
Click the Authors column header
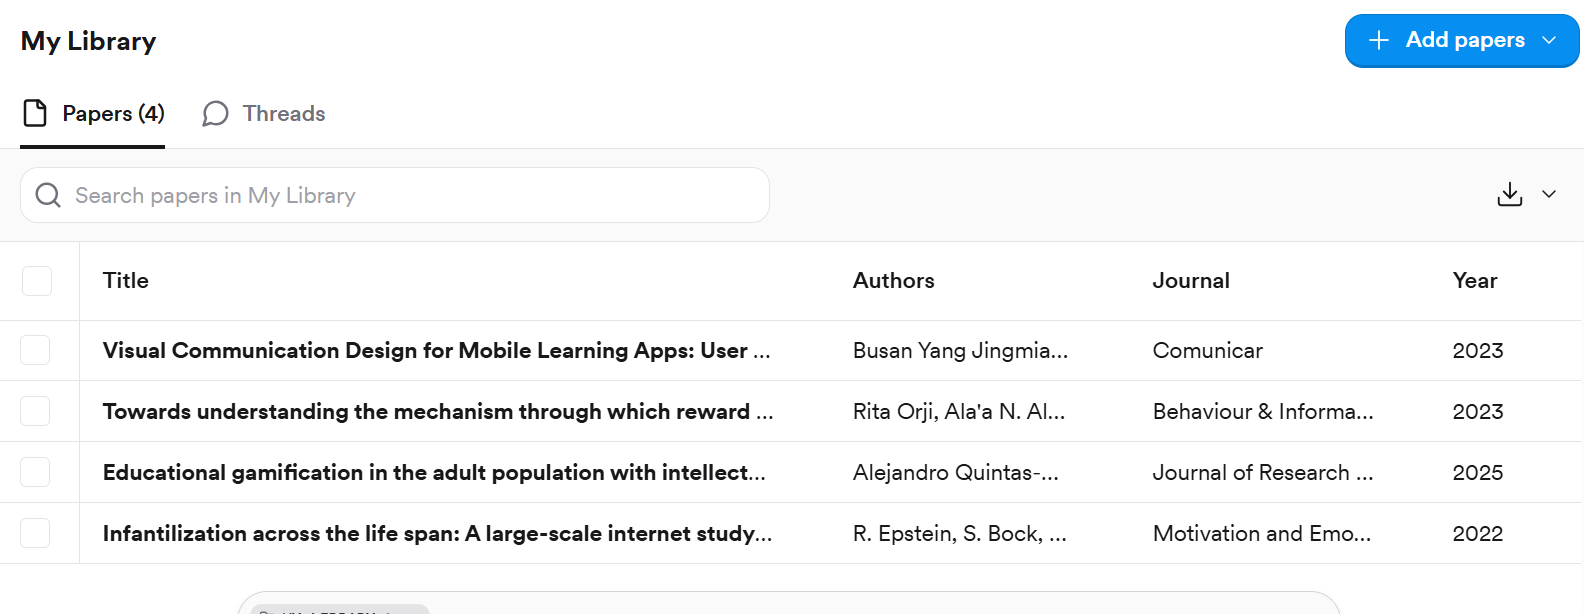point(894,281)
